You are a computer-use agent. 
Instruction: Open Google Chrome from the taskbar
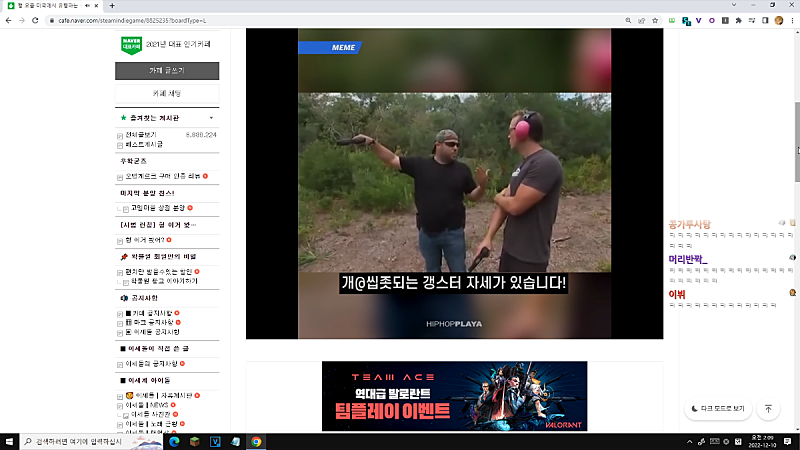point(256,441)
